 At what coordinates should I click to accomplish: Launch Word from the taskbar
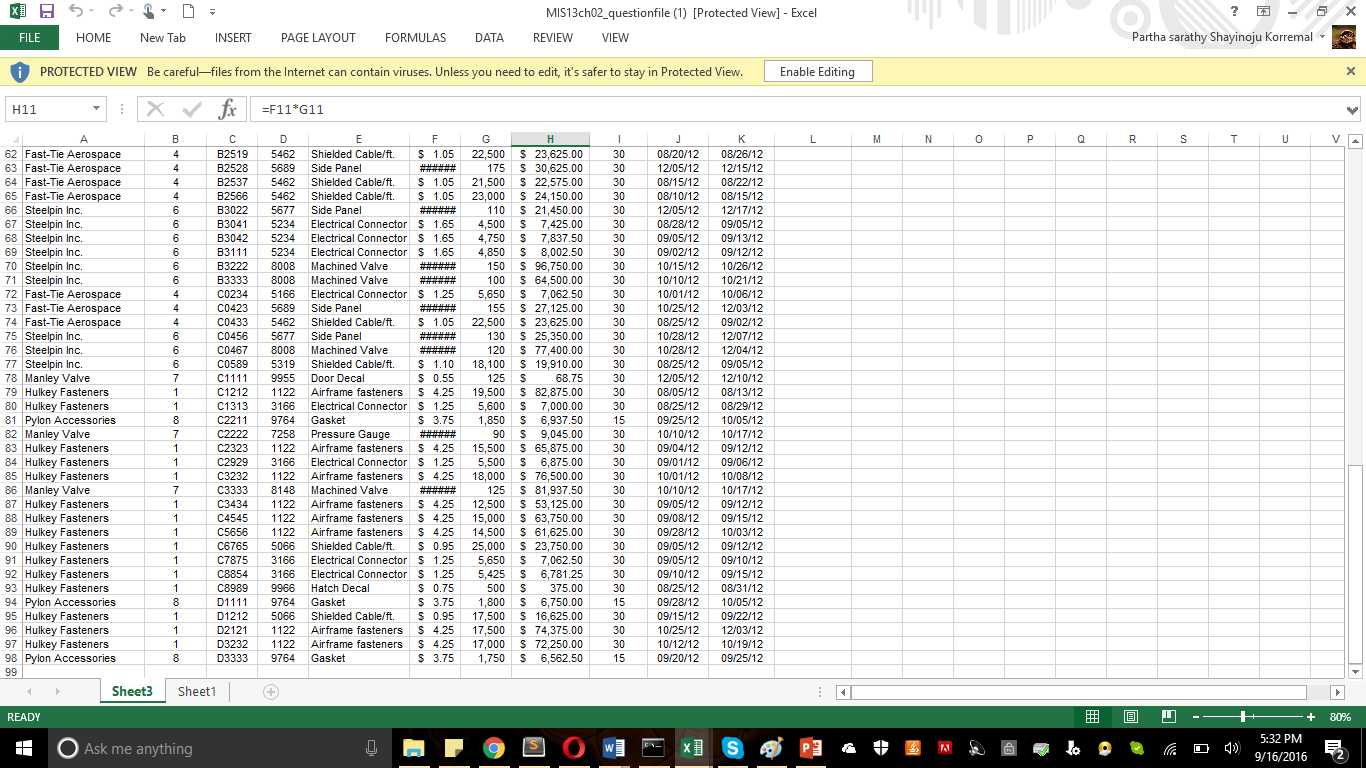(x=613, y=748)
